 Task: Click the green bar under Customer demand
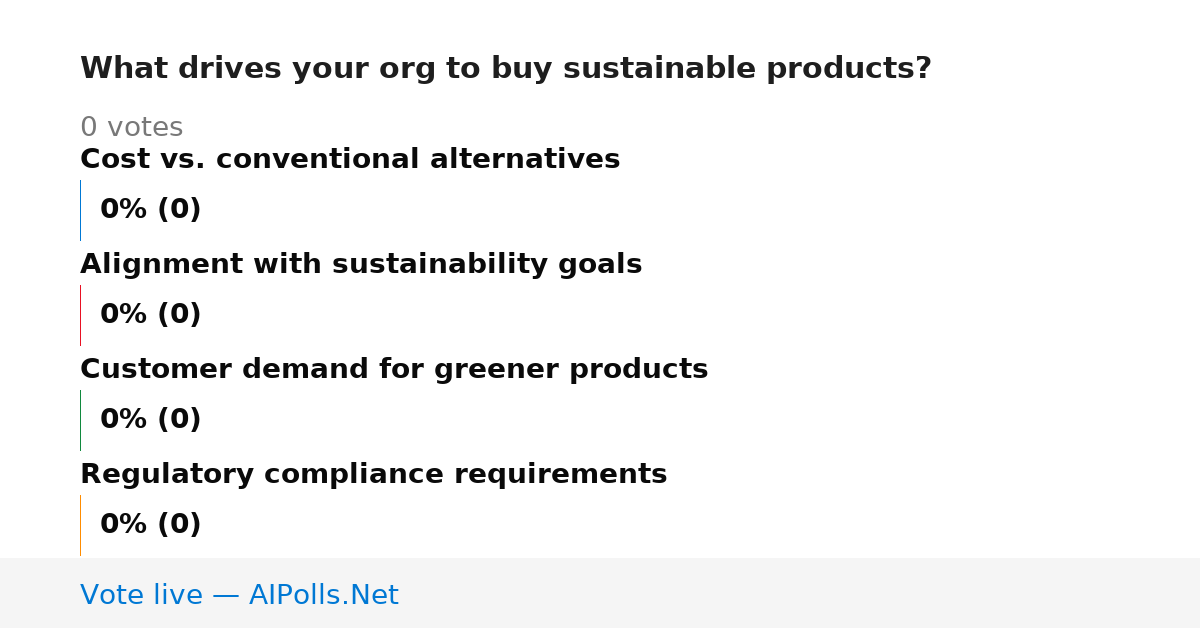81,420
